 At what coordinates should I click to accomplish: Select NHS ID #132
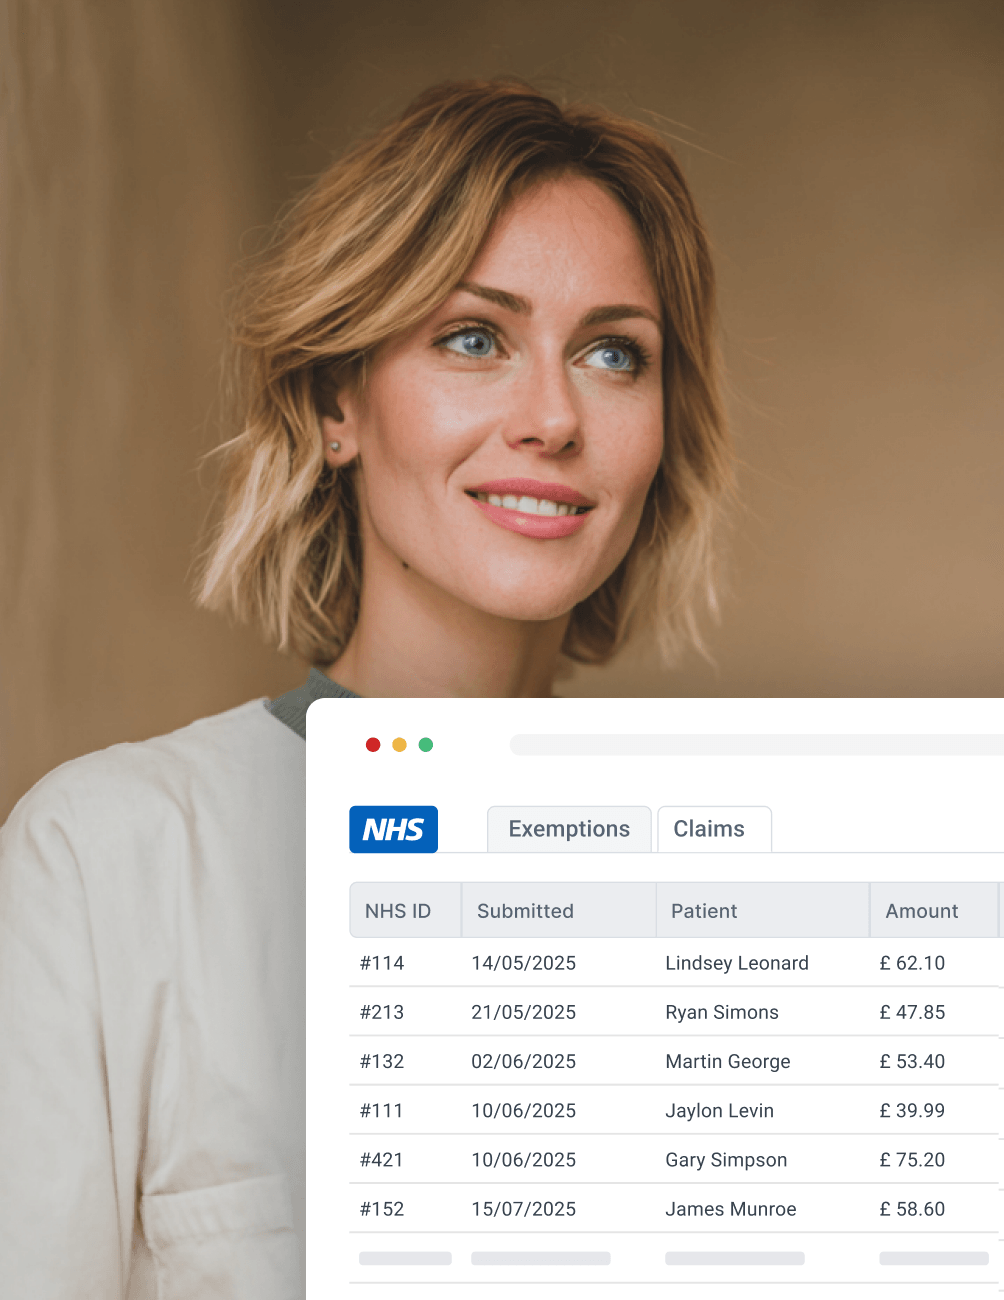click(382, 1061)
